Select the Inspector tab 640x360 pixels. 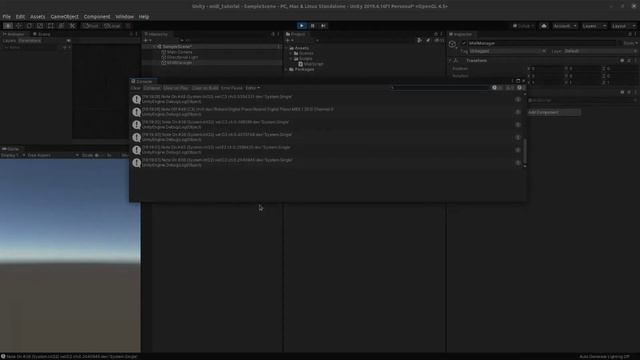click(461, 34)
